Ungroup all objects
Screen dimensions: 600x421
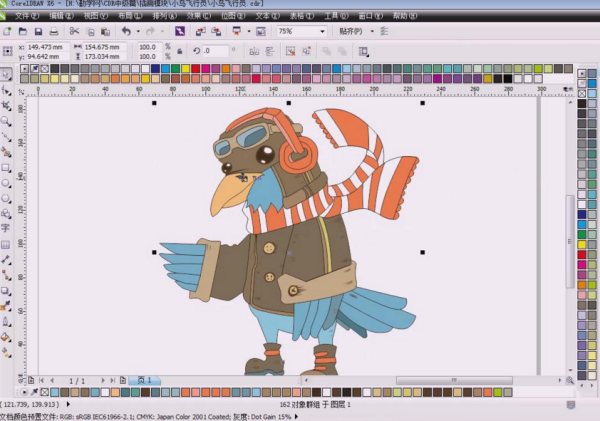(x=306, y=51)
